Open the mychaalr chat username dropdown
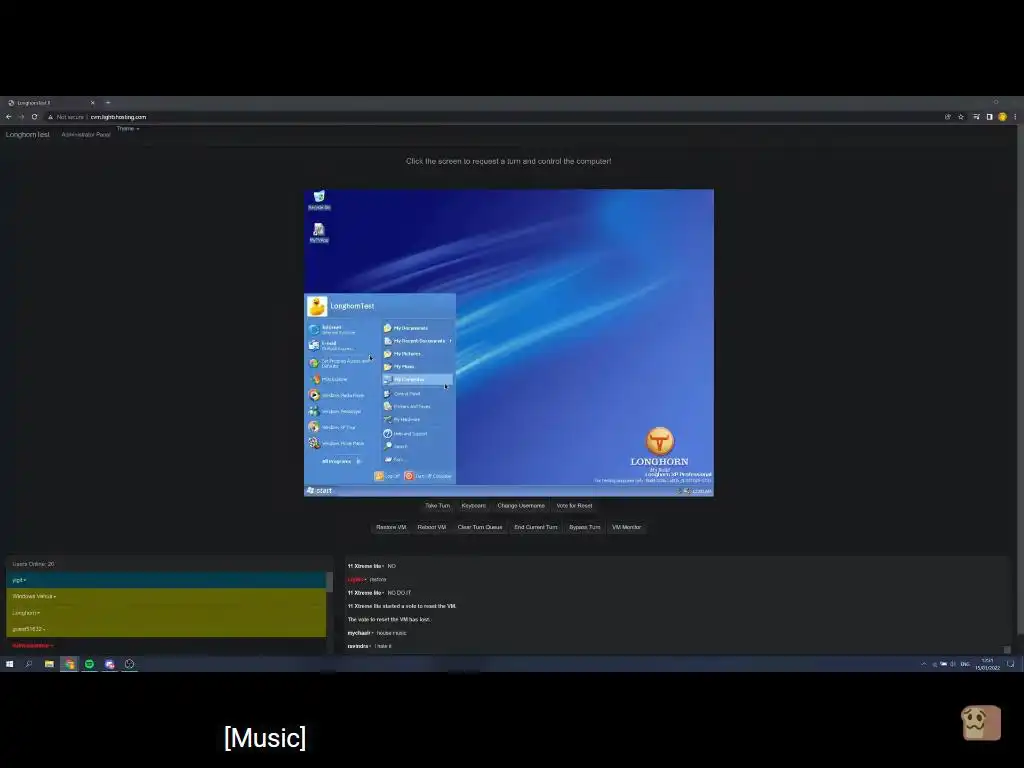1024x768 pixels. click(359, 633)
